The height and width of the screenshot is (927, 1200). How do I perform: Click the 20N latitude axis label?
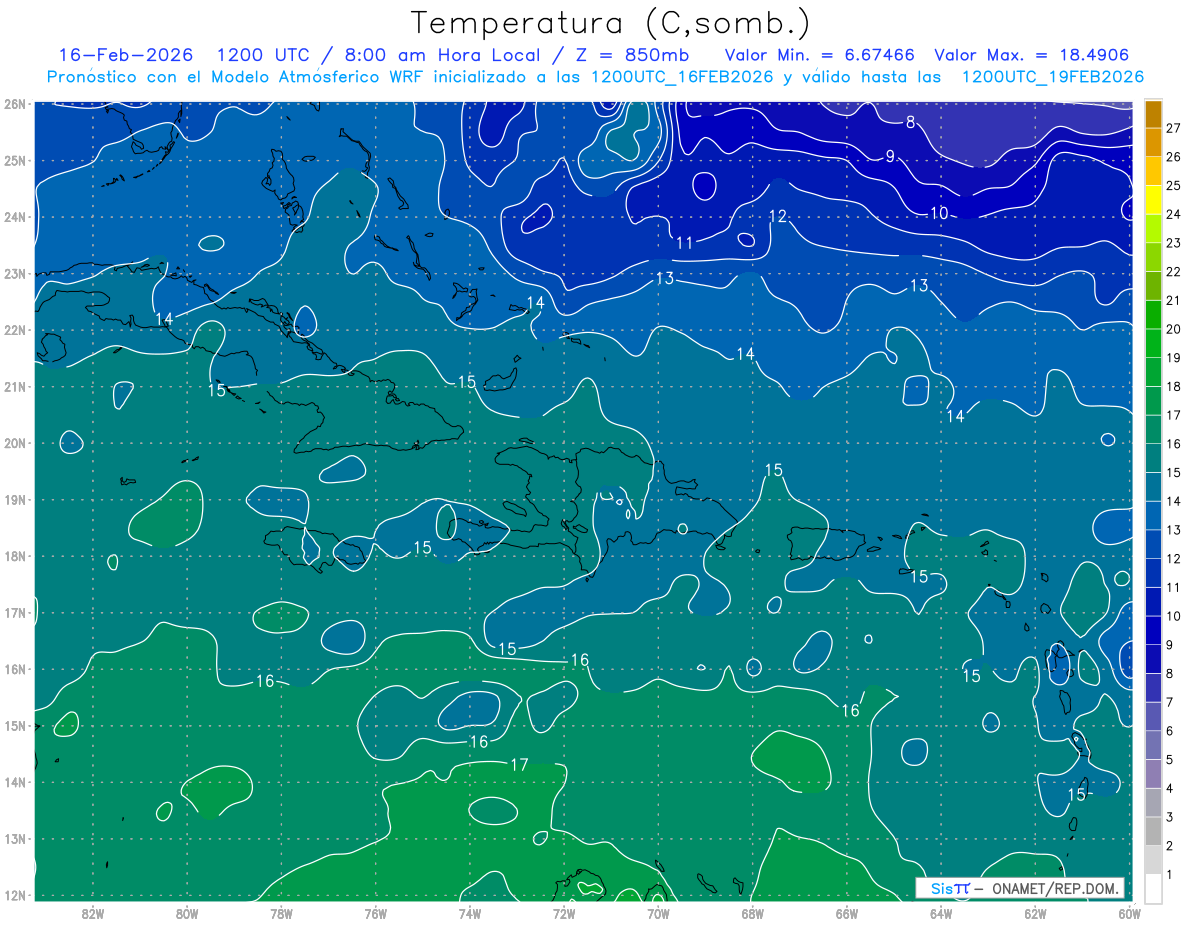click(14, 443)
